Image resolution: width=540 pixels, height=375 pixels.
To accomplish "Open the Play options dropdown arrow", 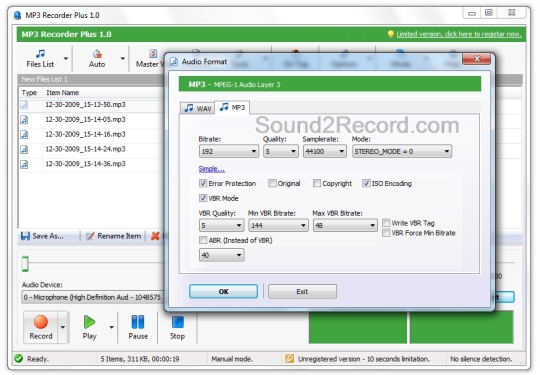I will coord(112,327).
